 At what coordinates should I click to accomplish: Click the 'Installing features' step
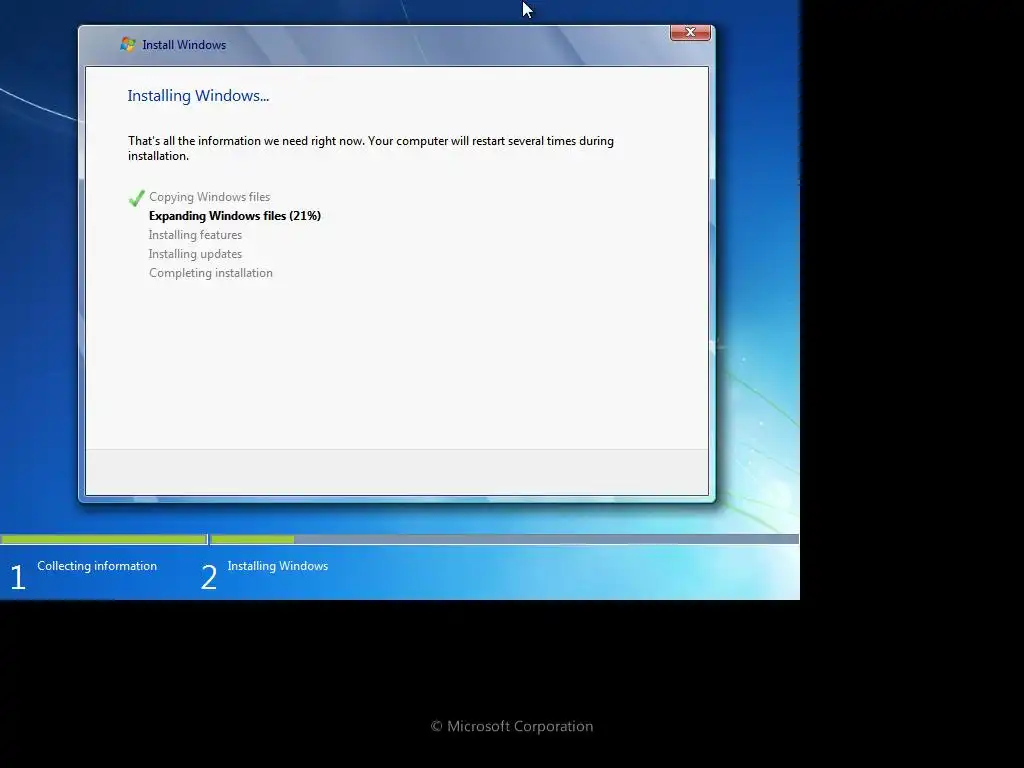[x=195, y=235]
